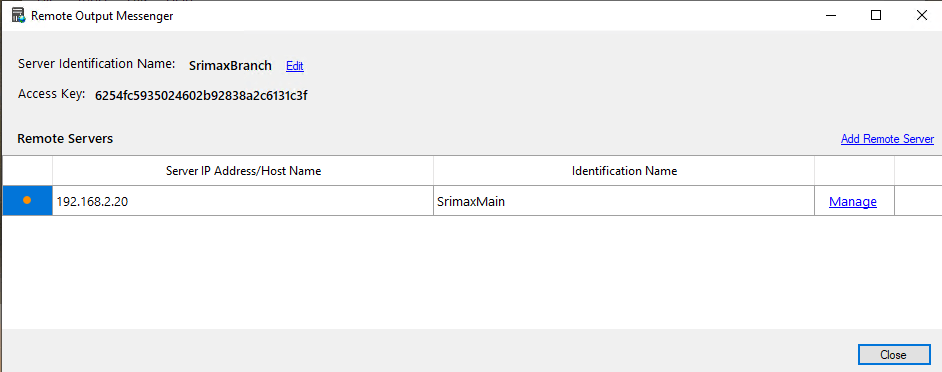Click the Remote Output Messenger app icon
Image resolution: width=942 pixels, height=372 pixels.
18,16
